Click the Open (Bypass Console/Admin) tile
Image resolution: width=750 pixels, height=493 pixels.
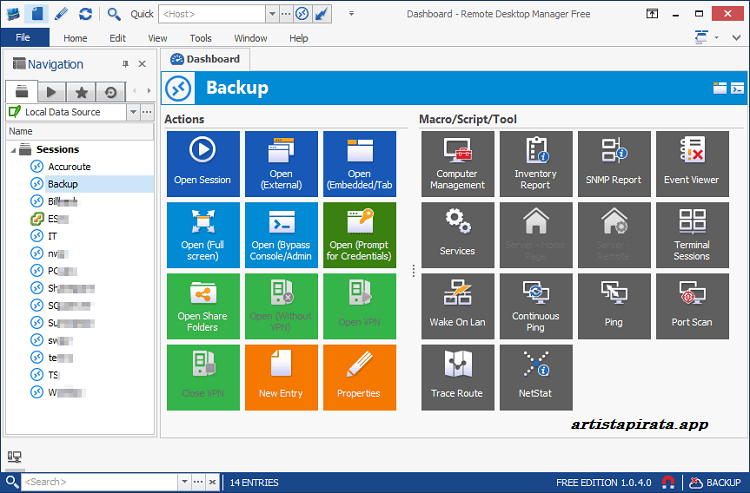tap(281, 235)
